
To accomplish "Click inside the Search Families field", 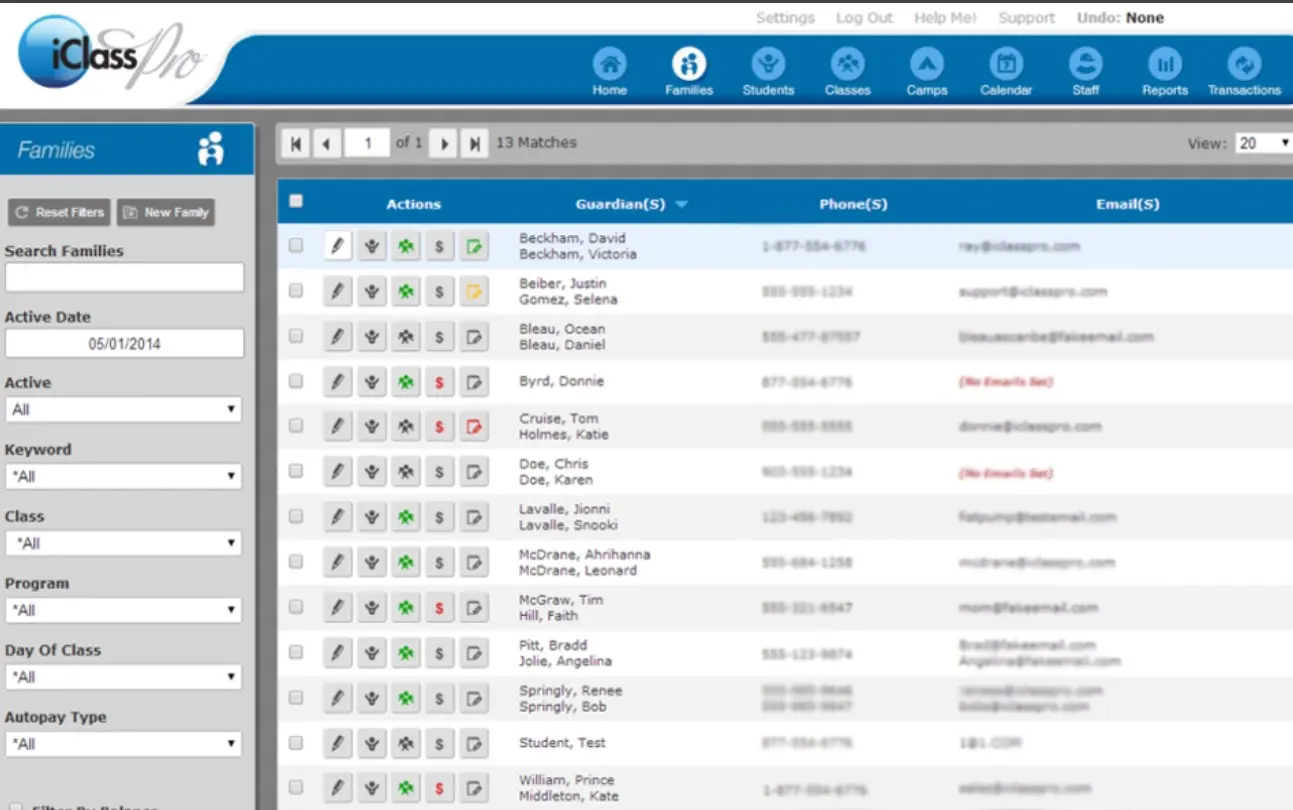I will pyautogui.click(x=124, y=277).
